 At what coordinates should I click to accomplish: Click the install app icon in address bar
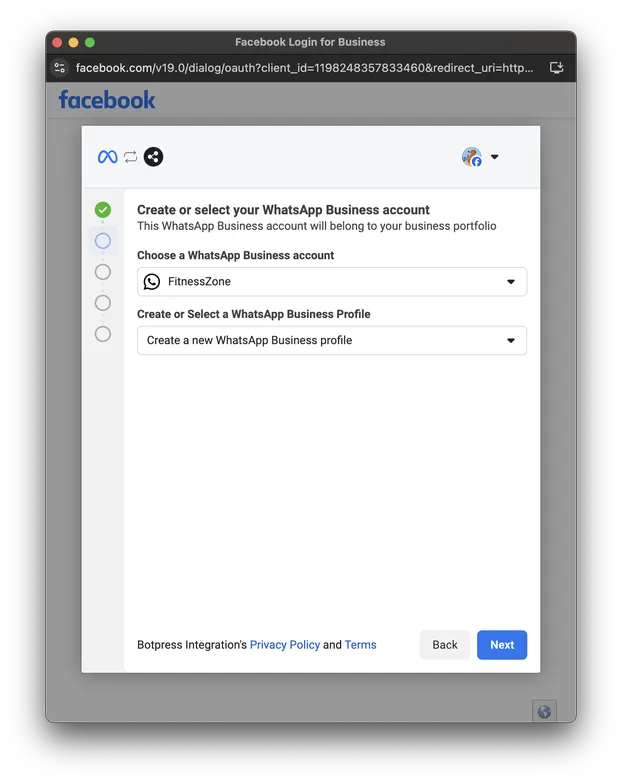pos(557,67)
